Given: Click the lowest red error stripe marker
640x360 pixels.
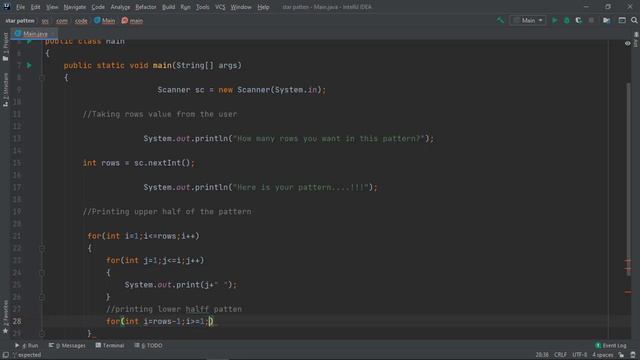Looking at the screenshot, I should (627, 292).
